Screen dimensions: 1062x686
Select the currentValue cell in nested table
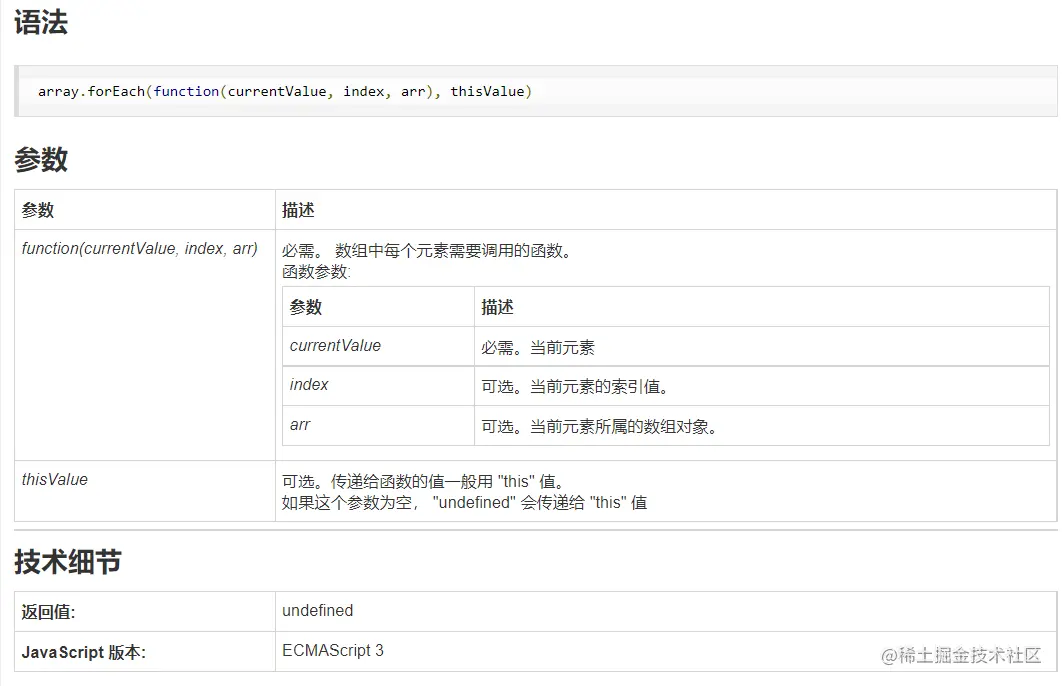pyautogui.click(x=378, y=346)
